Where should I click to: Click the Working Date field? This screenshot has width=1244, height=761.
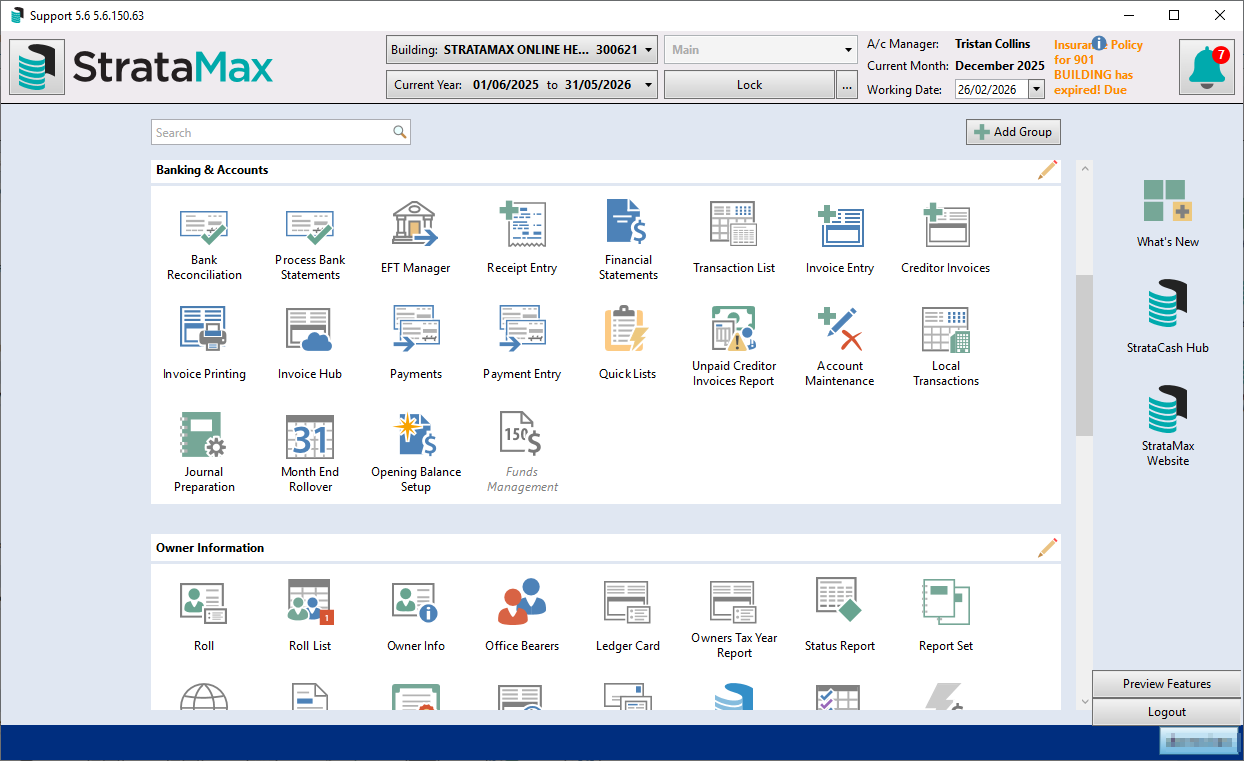click(x=991, y=89)
